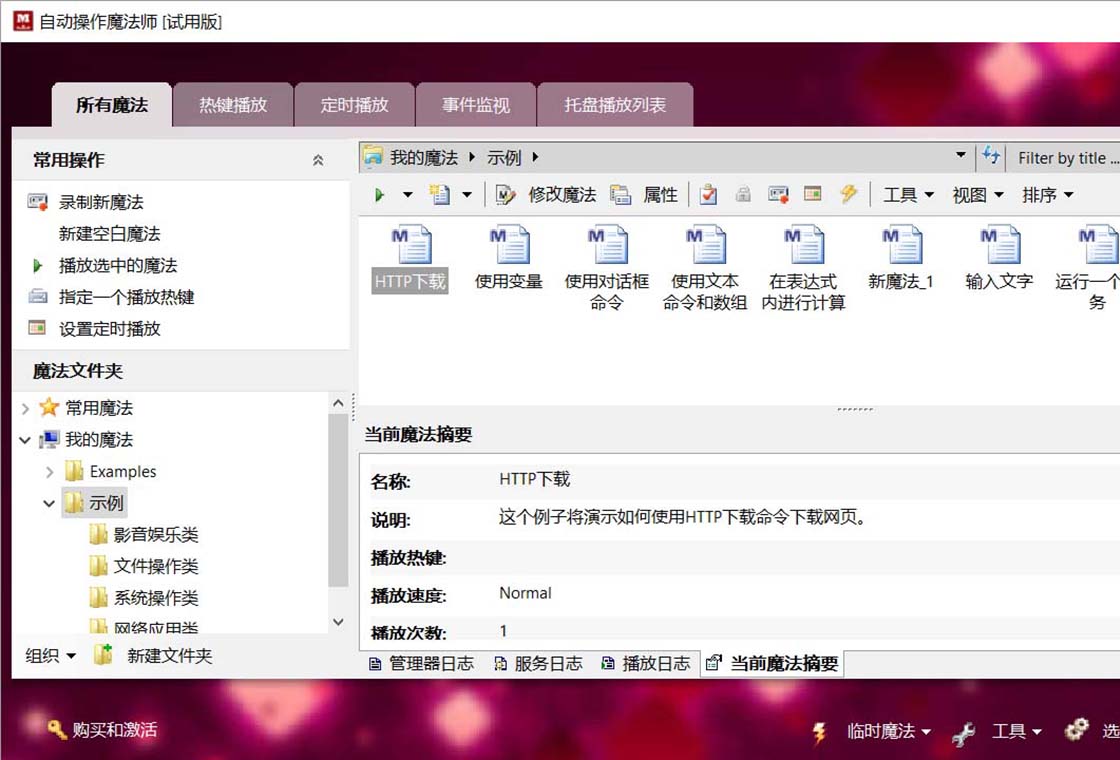
Task: Select the 新魔法_1 macro file
Action: (901, 258)
